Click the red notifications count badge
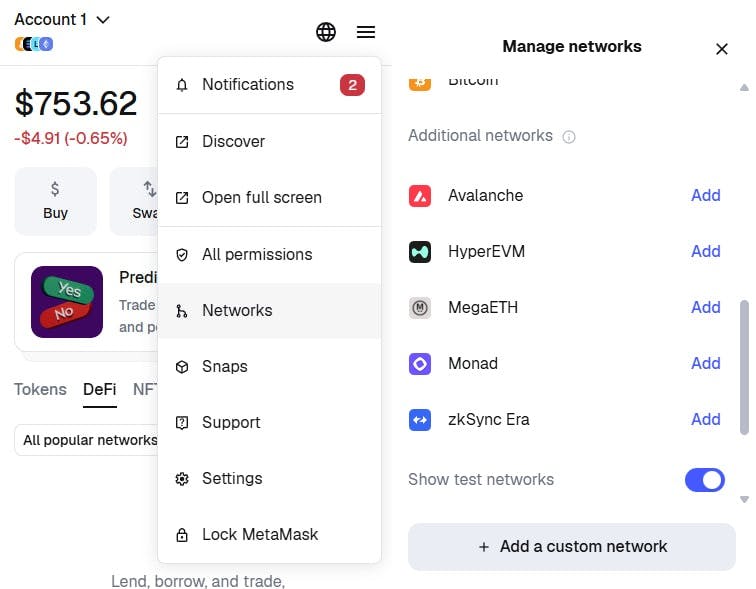 tap(352, 85)
